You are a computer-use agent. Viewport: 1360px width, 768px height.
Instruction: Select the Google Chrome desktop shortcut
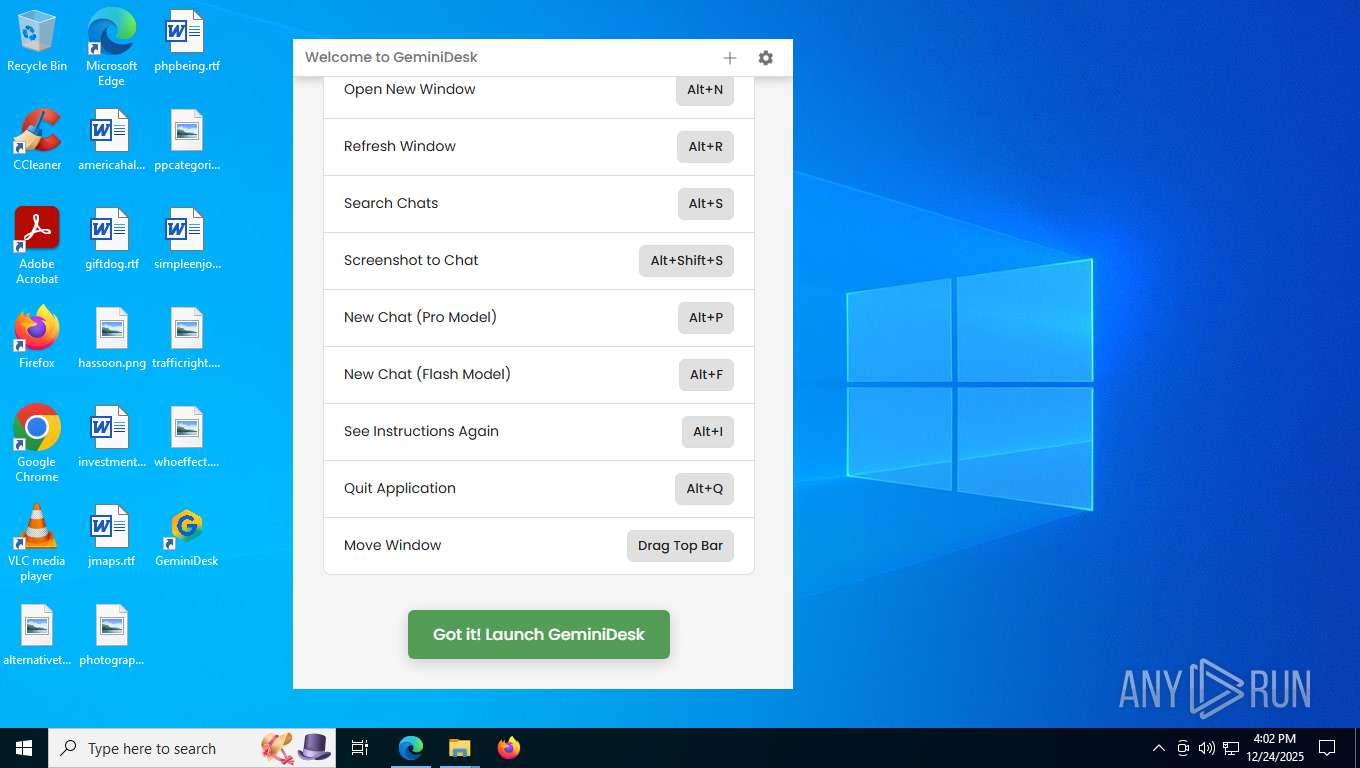pyautogui.click(x=37, y=444)
